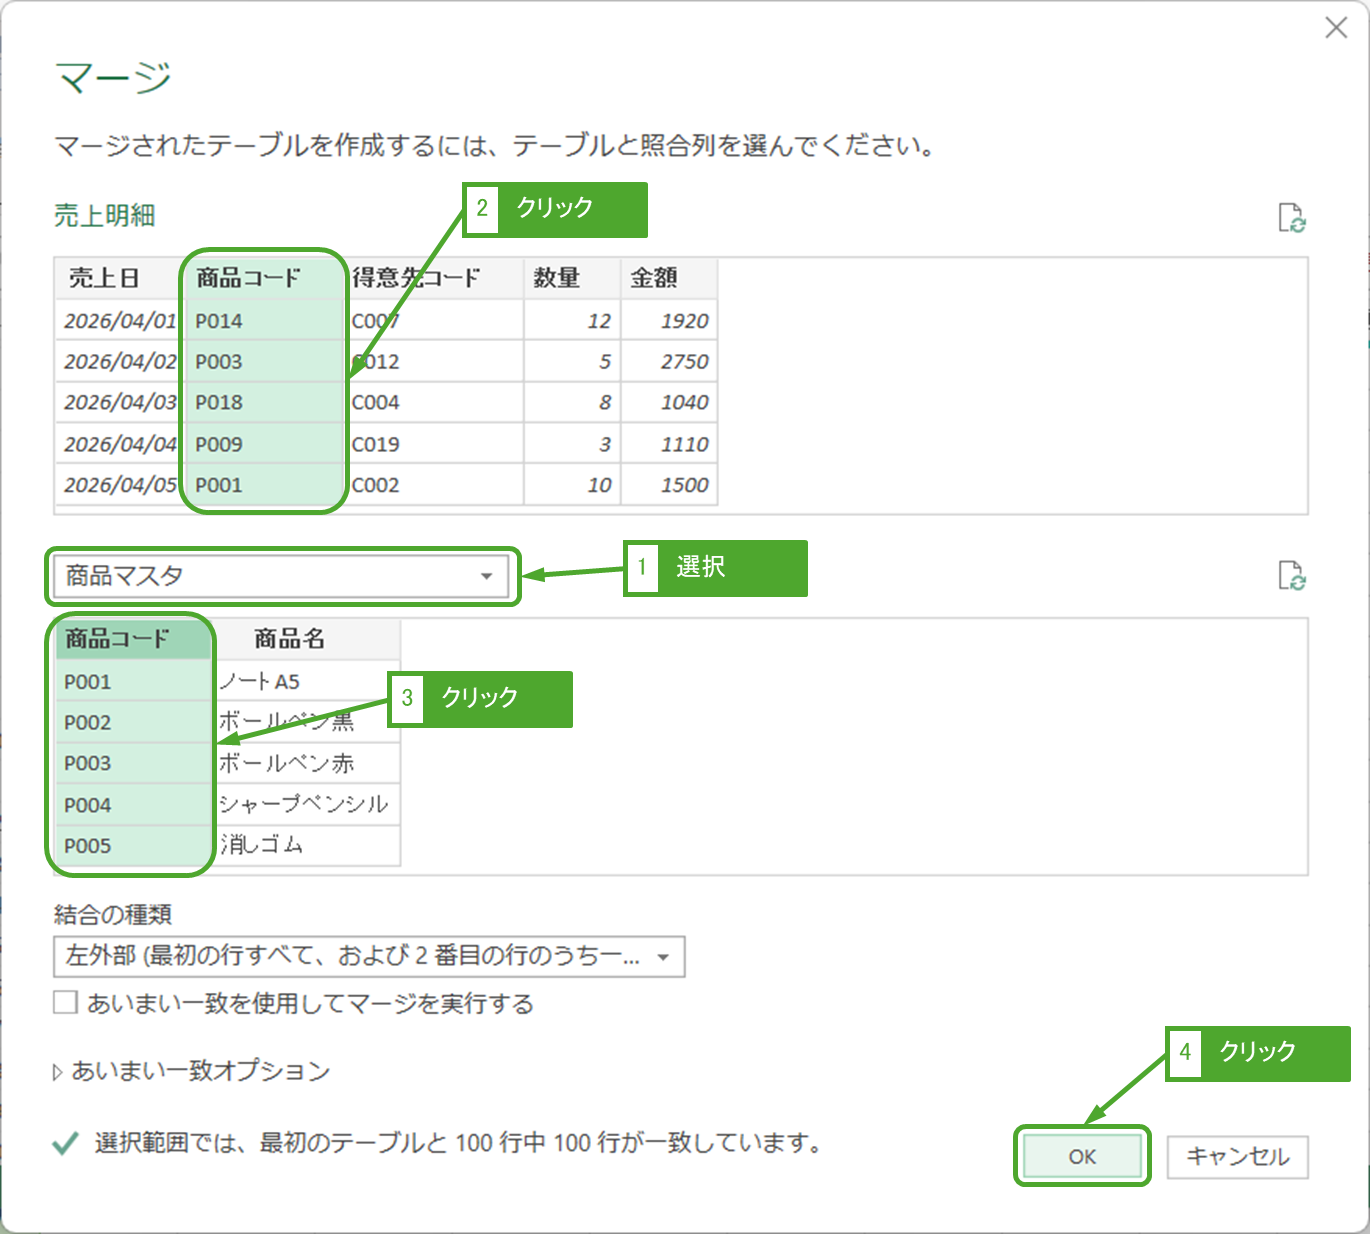The width and height of the screenshot is (1370, 1234).
Task: Select the 商品名 column header
Action: point(290,639)
